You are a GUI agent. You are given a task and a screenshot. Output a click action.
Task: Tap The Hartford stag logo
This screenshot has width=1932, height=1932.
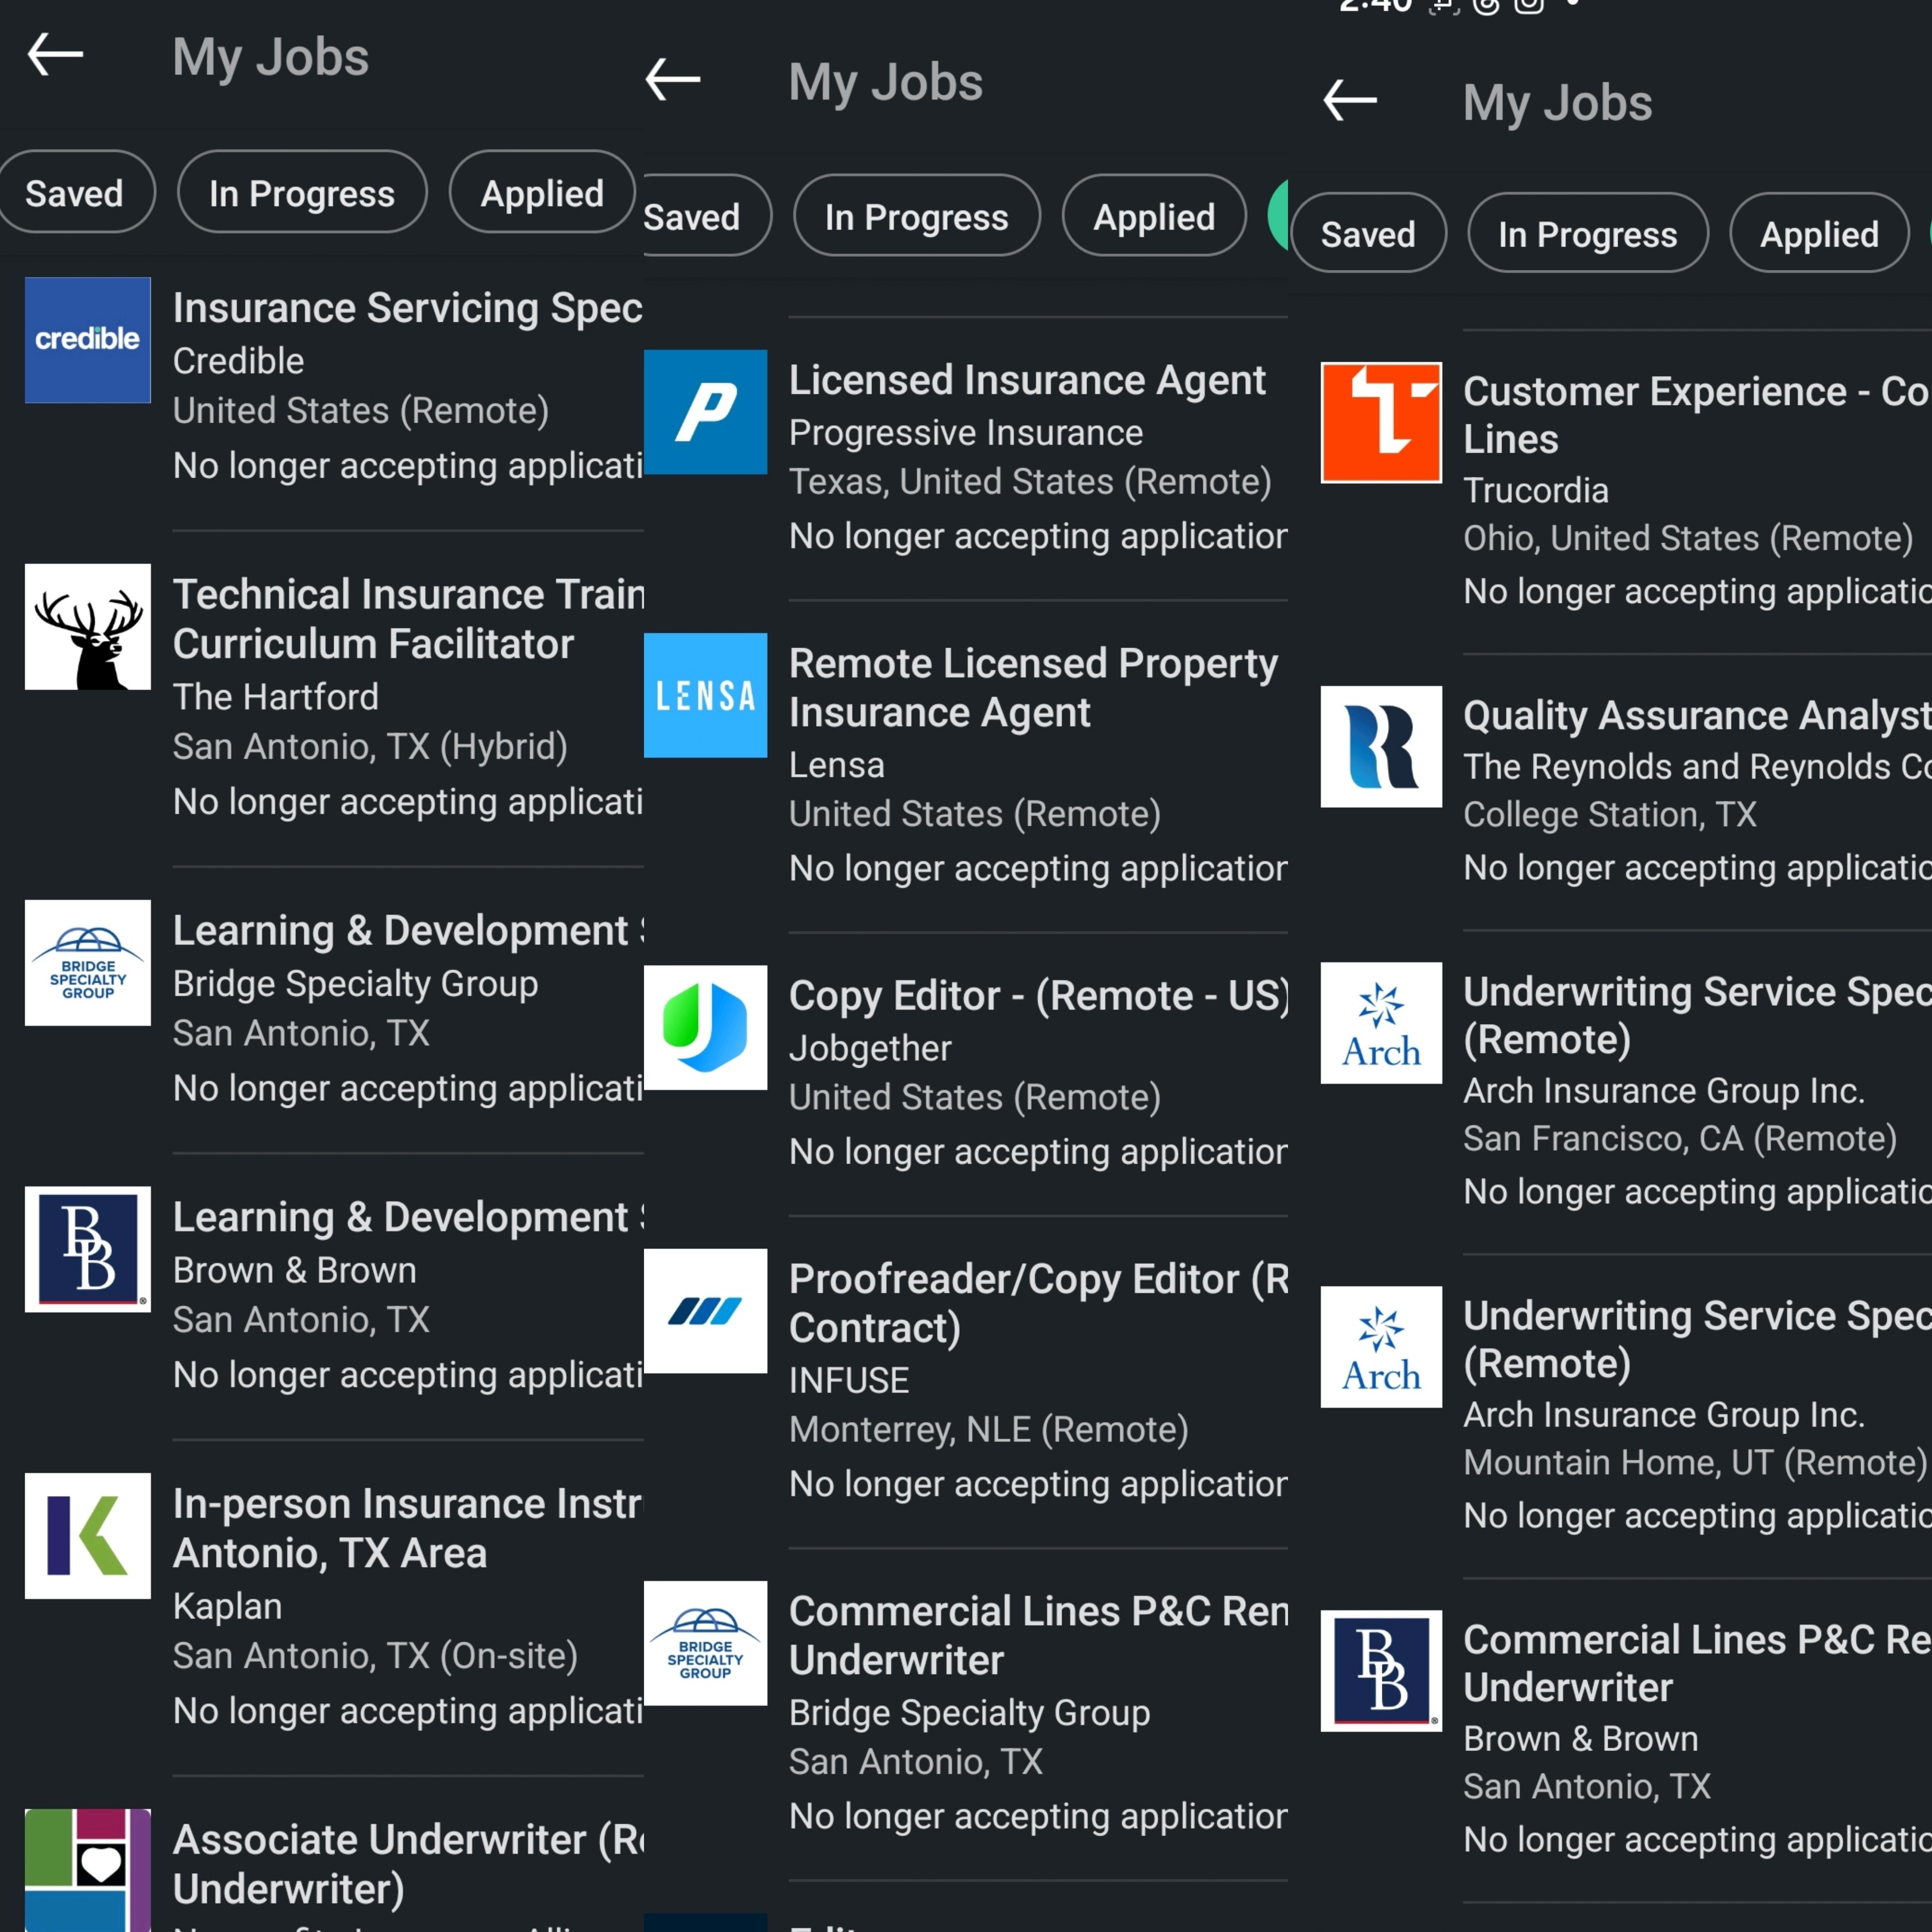[x=87, y=627]
